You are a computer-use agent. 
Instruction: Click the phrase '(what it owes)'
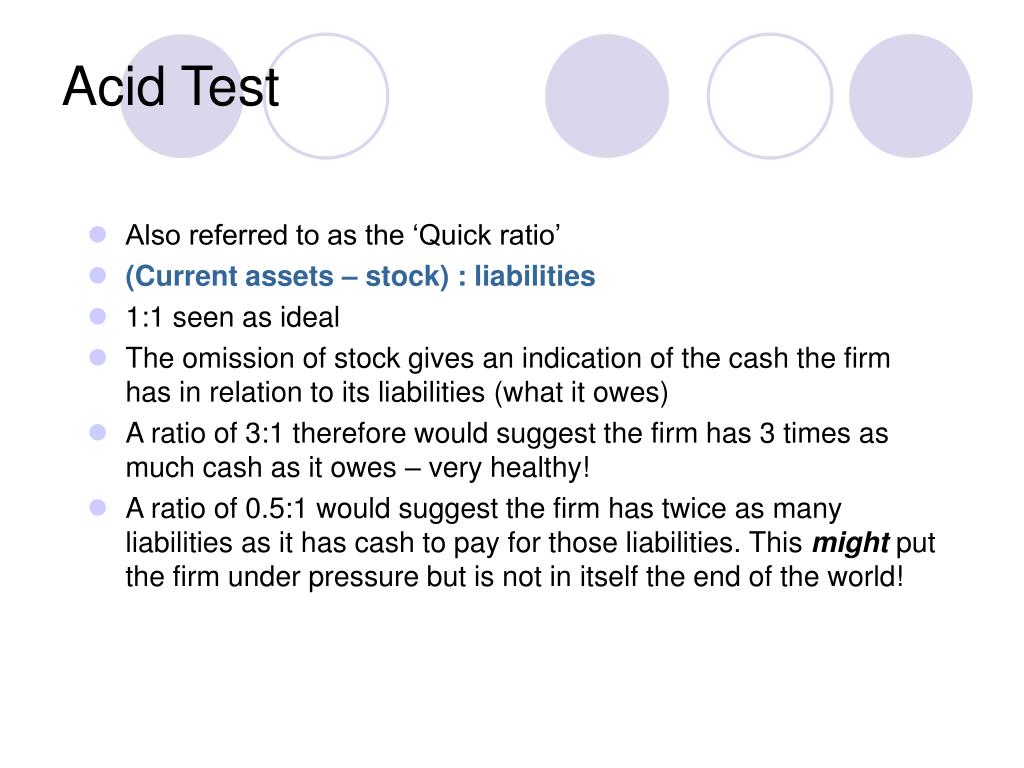(581, 392)
